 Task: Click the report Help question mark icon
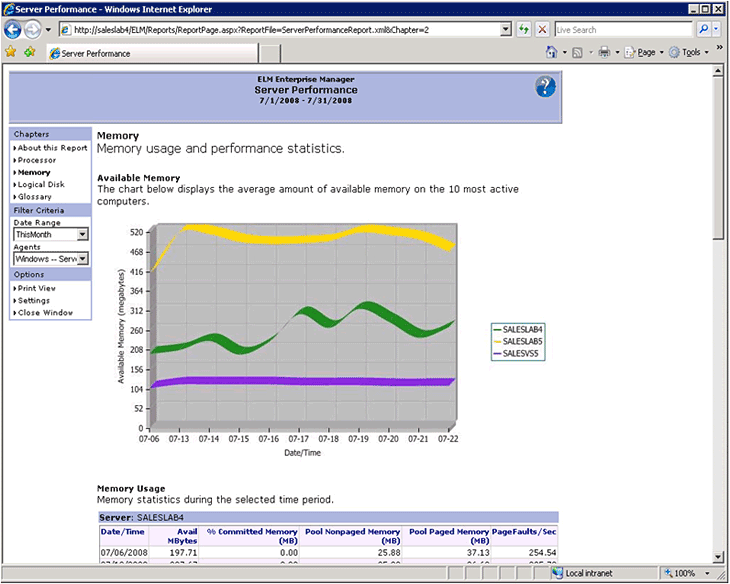click(545, 87)
